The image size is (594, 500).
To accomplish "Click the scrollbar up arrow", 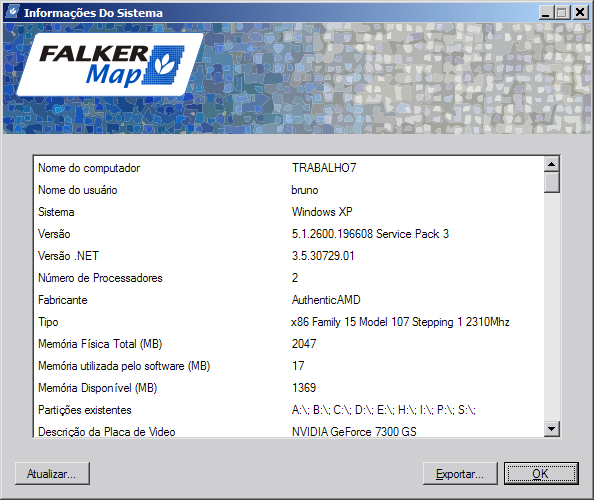I will pos(552,164).
